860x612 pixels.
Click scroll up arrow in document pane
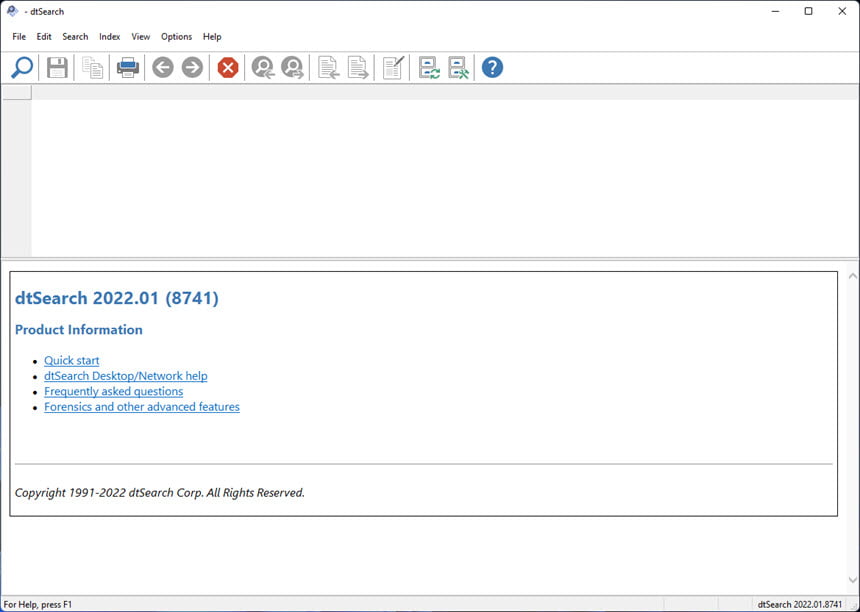(853, 276)
